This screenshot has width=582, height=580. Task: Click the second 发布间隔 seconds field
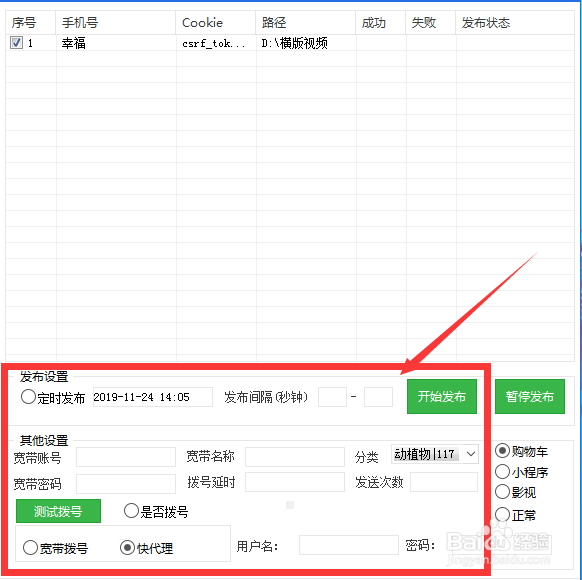(x=378, y=397)
